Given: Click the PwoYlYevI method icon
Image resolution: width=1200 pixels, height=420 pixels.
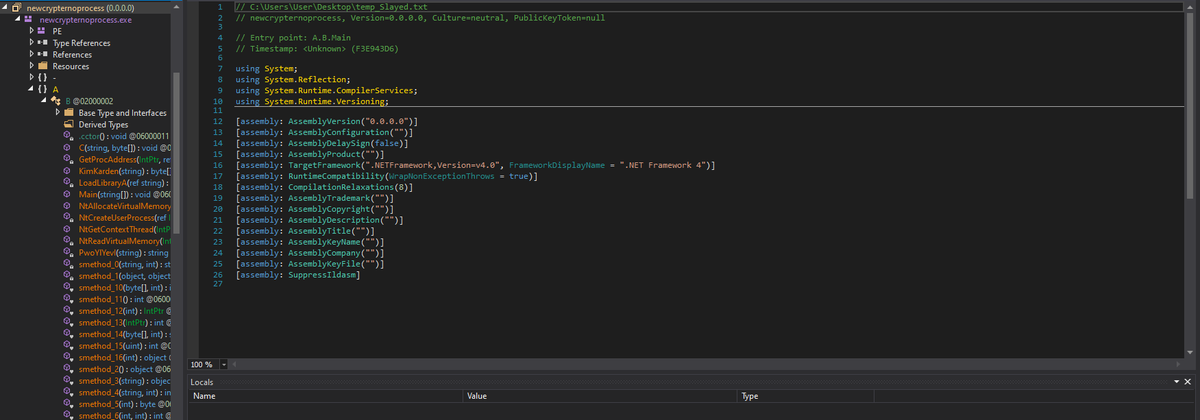Looking at the screenshot, I should [x=70, y=252].
